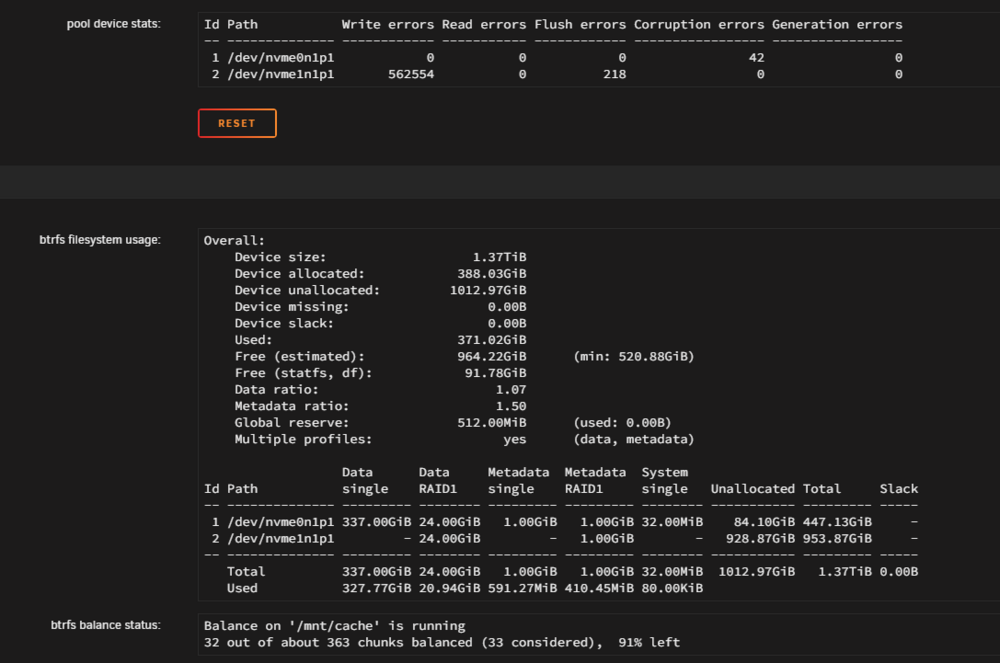This screenshot has width=1000, height=663.
Task: Click the Unallocated column header
Action: [x=753, y=489]
